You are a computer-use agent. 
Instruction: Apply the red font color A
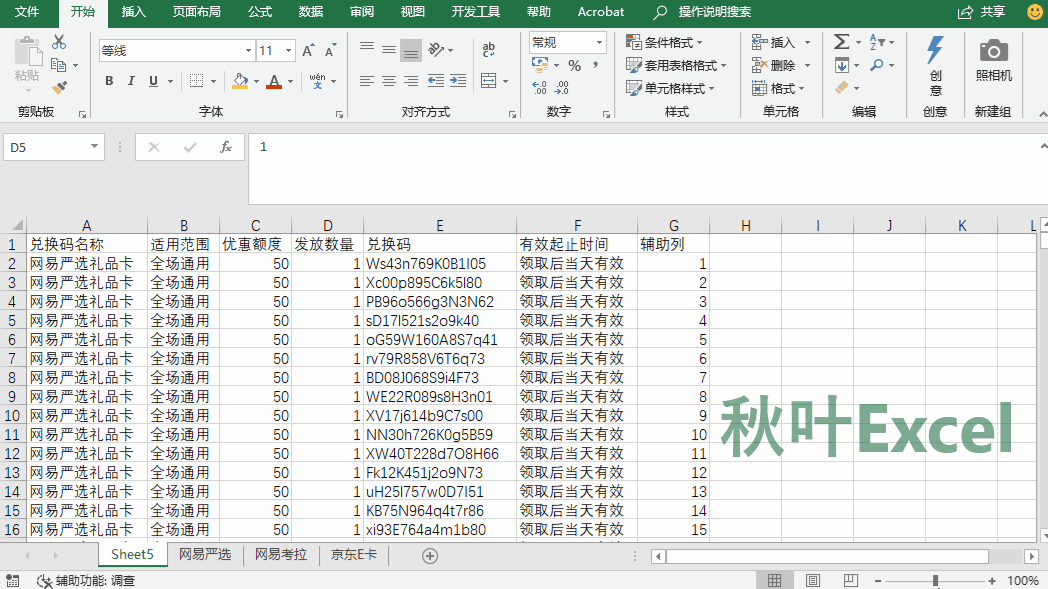pos(274,81)
